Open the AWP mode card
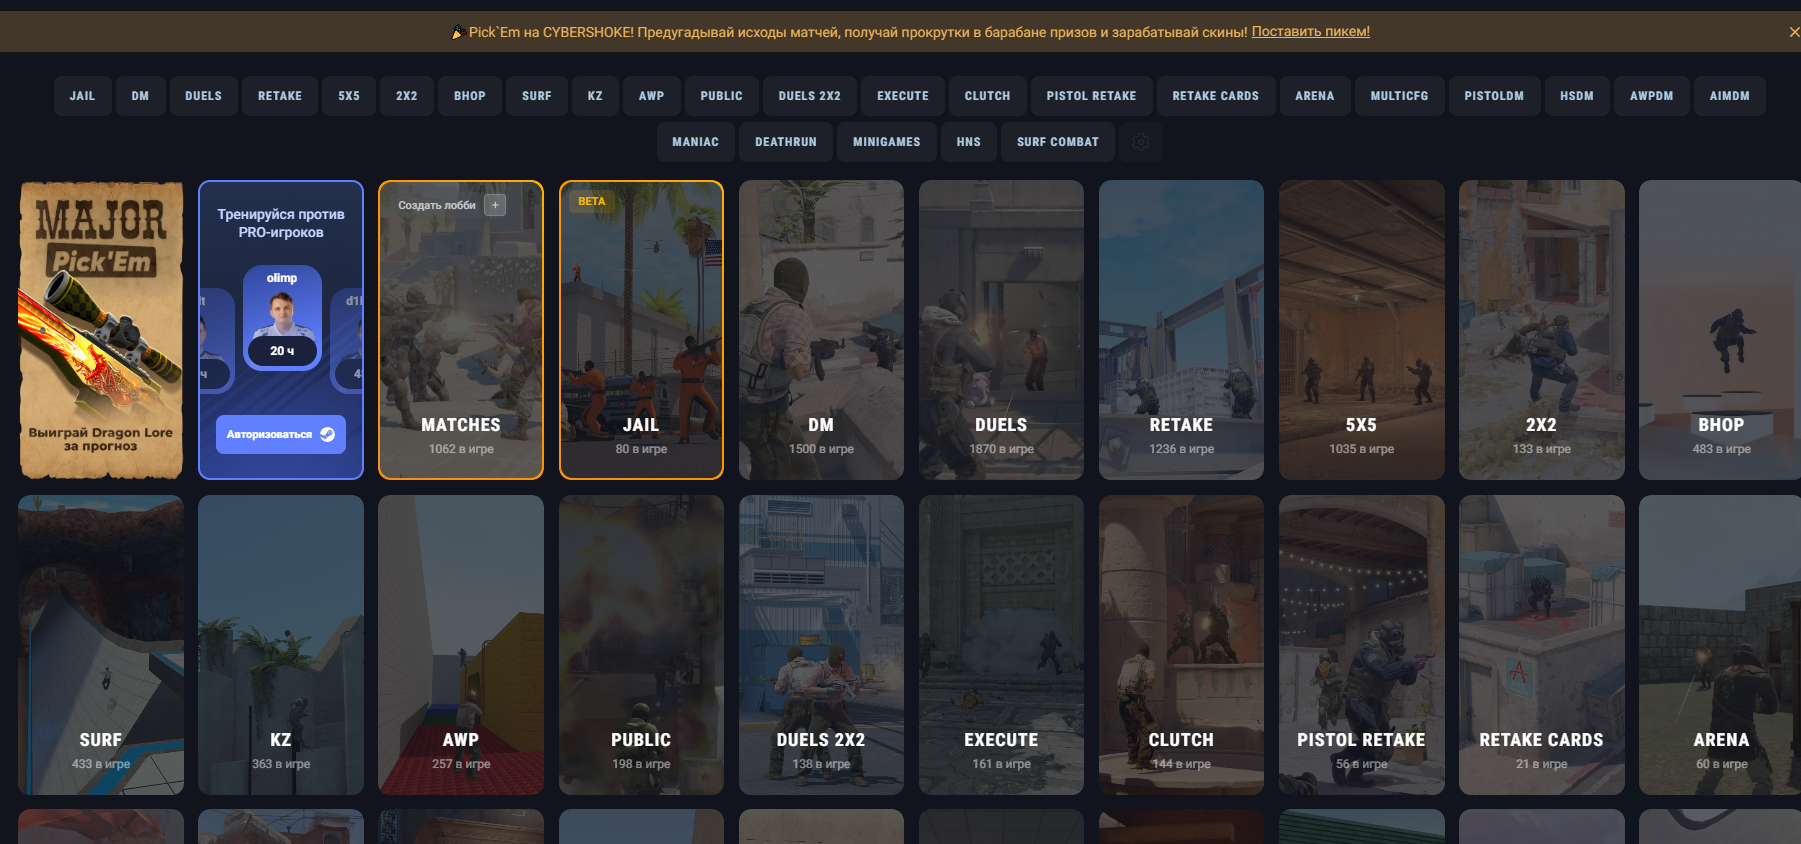 (x=461, y=645)
